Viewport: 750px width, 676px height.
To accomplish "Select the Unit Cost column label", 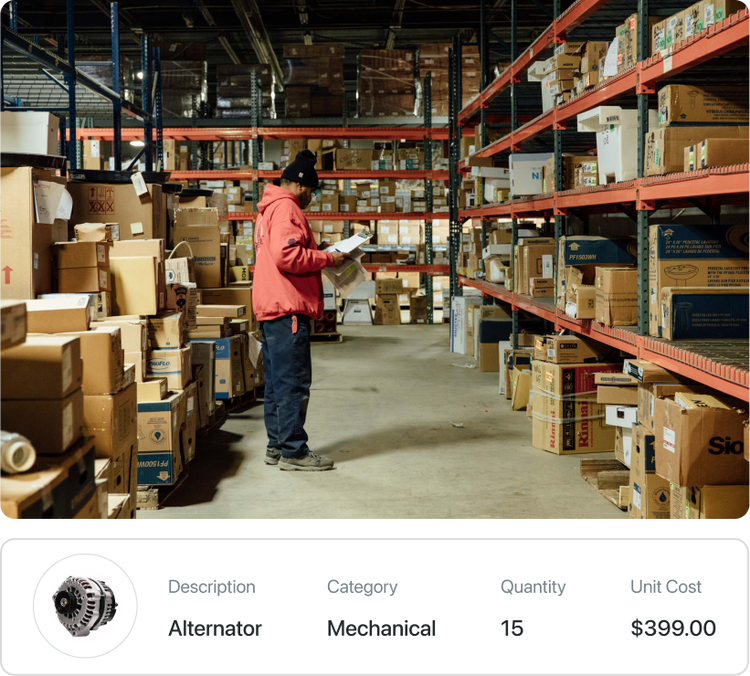I will (x=665, y=587).
